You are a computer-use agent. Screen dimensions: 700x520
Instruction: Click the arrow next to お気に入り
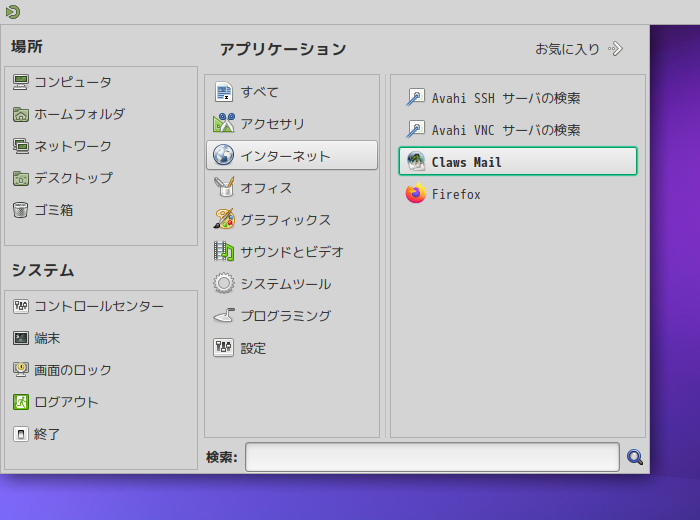615,49
